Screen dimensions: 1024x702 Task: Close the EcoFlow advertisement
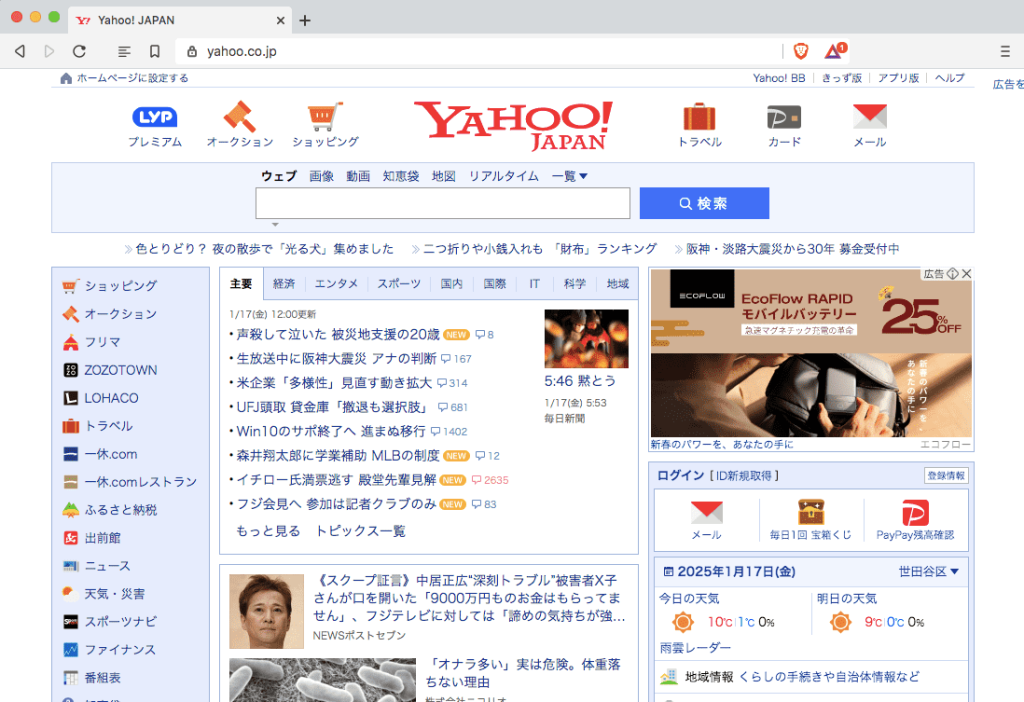pyautogui.click(x=967, y=274)
